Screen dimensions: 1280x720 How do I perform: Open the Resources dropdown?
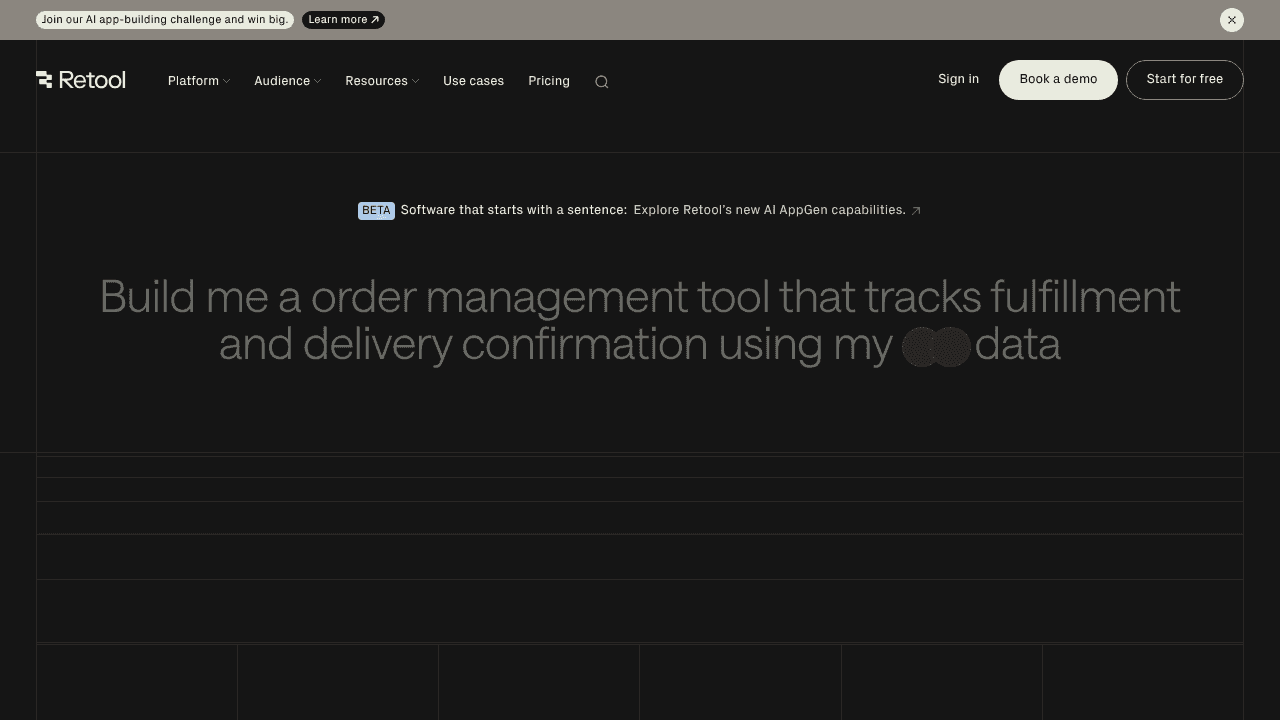pyautogui.click(x=381, y=81)
